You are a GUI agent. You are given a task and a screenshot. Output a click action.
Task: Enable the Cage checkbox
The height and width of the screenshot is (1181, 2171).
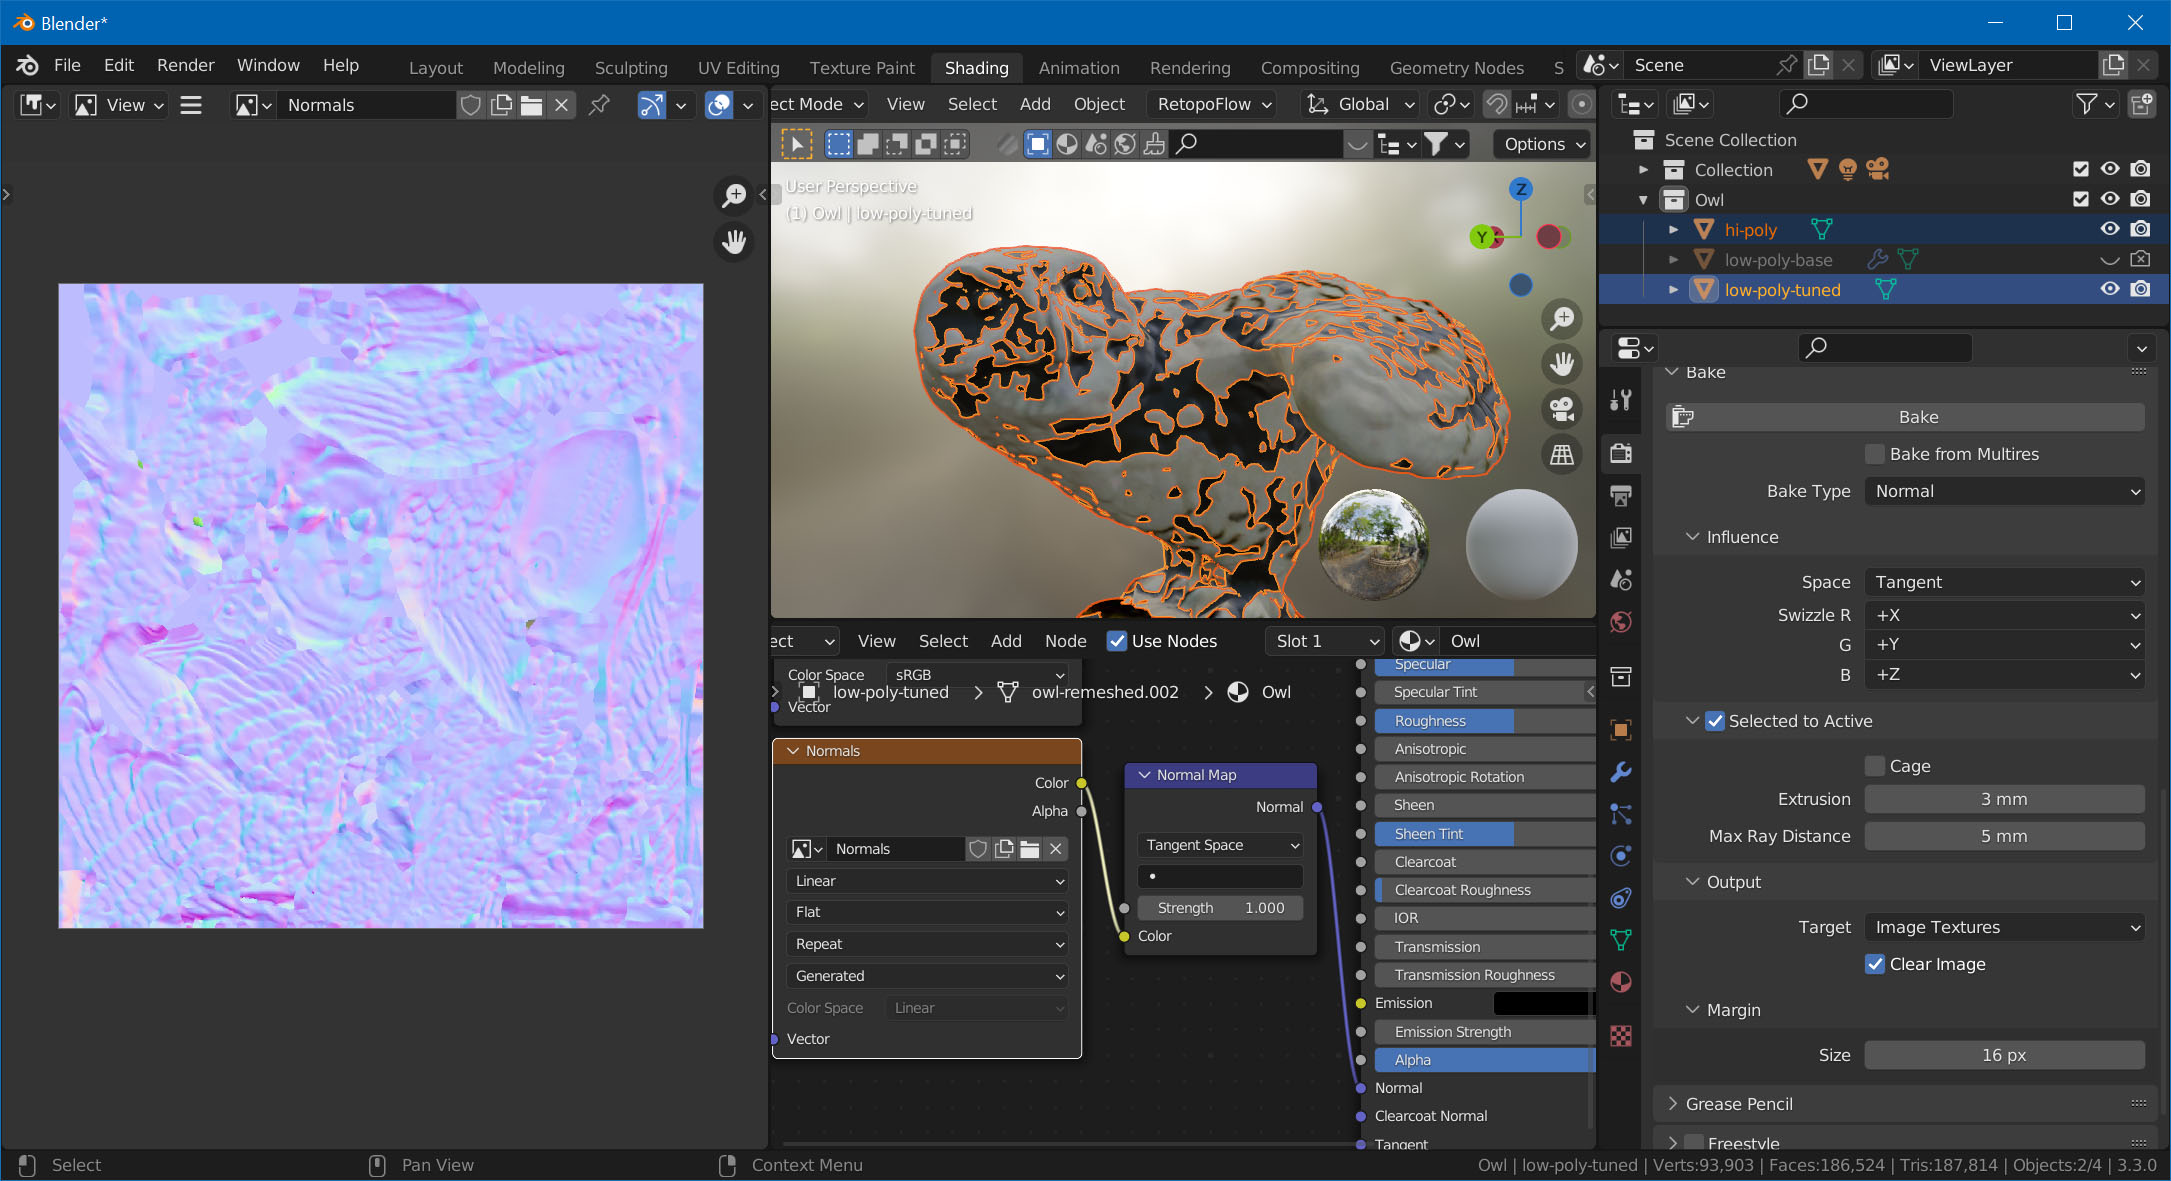pyautogui.click(x=1875, y=766)
